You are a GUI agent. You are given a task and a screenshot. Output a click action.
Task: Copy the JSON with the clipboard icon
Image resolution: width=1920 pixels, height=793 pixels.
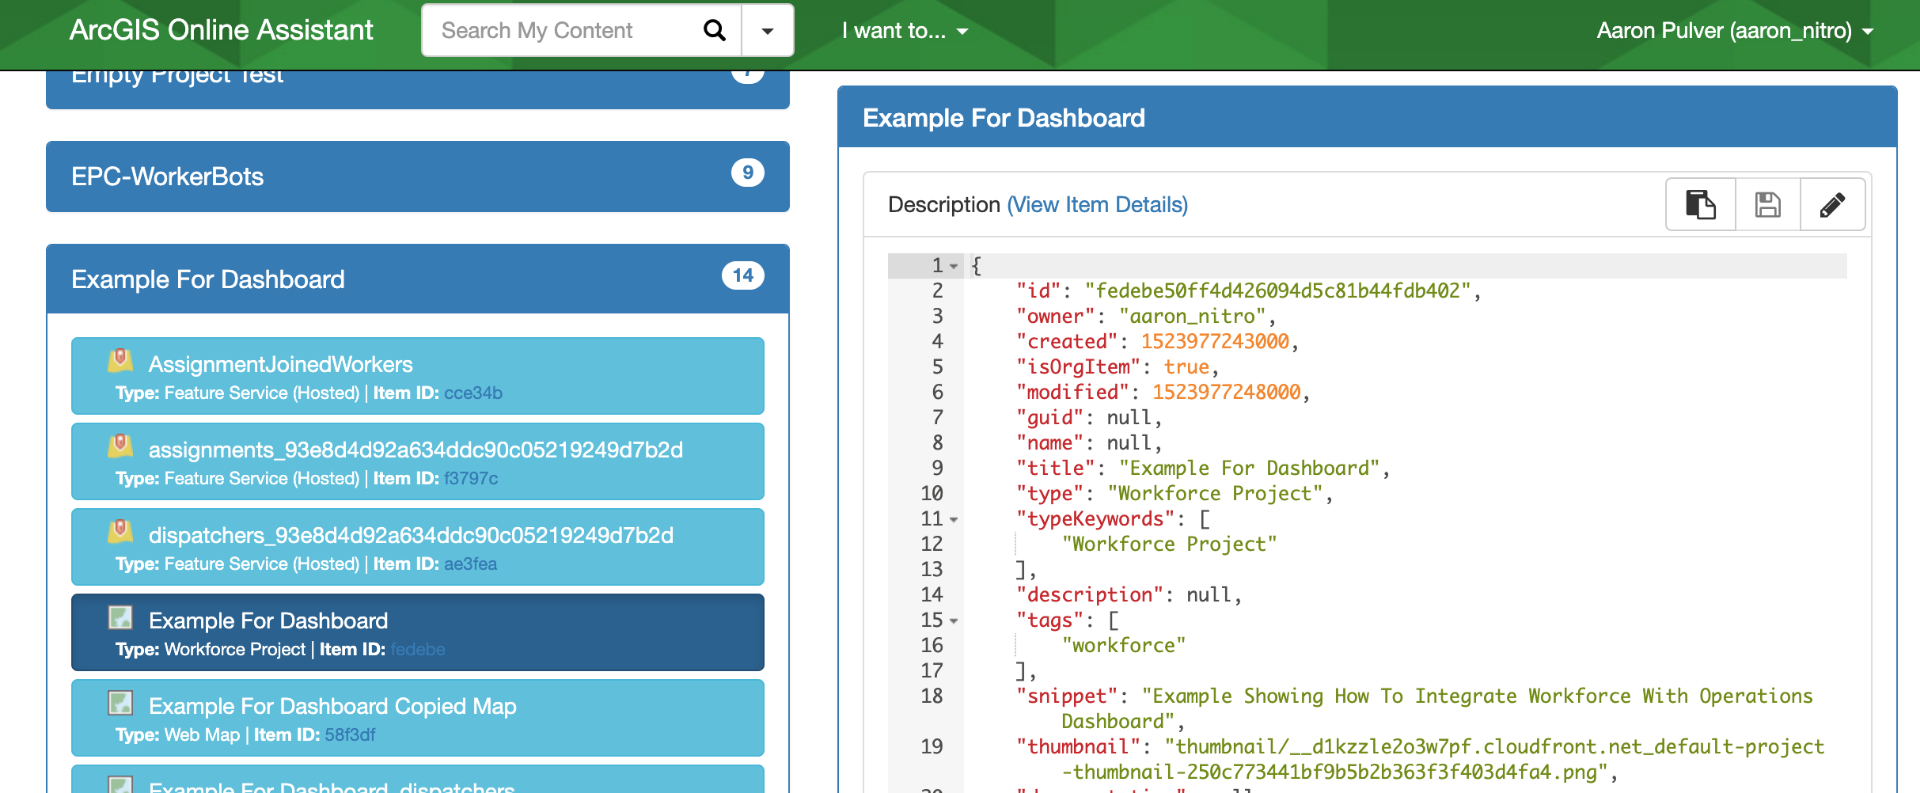[x=1701, y=205]
